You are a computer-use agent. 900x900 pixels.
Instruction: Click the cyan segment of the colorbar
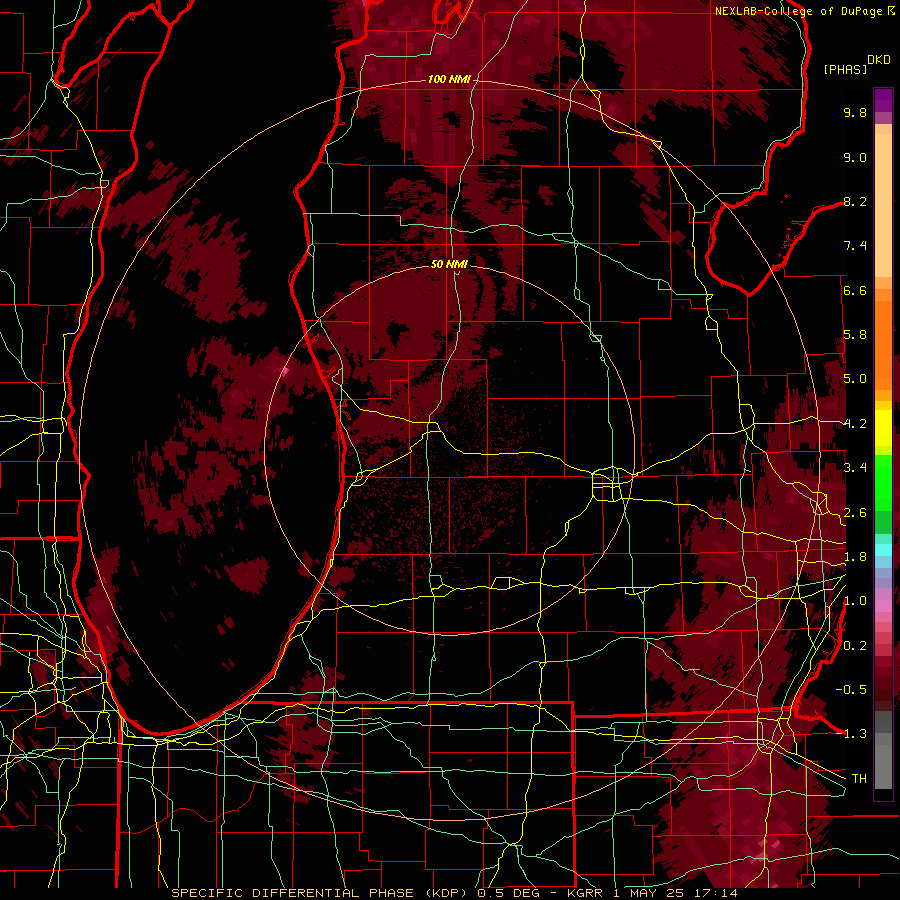click(x=883, y=550)
